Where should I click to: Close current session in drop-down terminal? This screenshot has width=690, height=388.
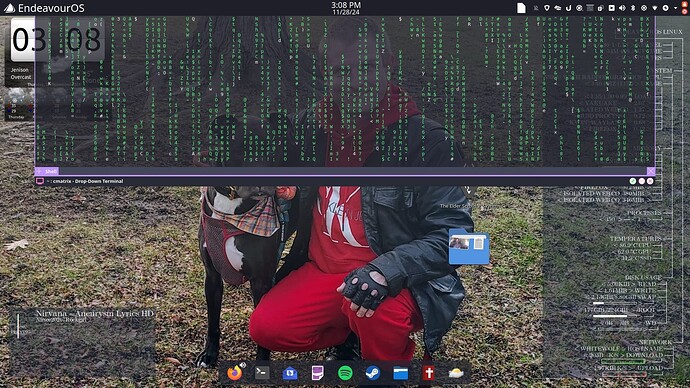651,171
